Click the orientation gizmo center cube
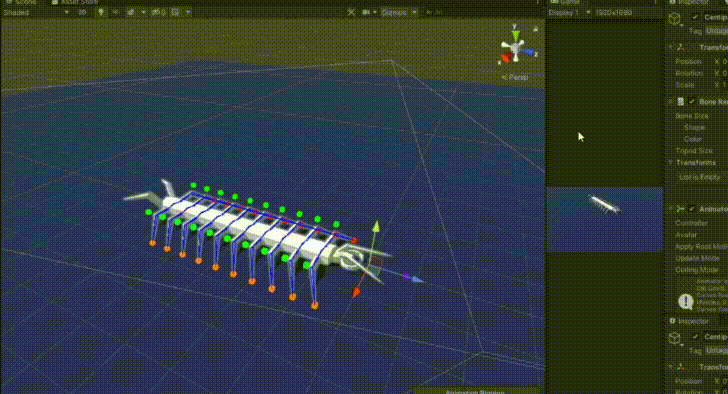The width and height of the screenshot is (728, 394). point(515,49)
